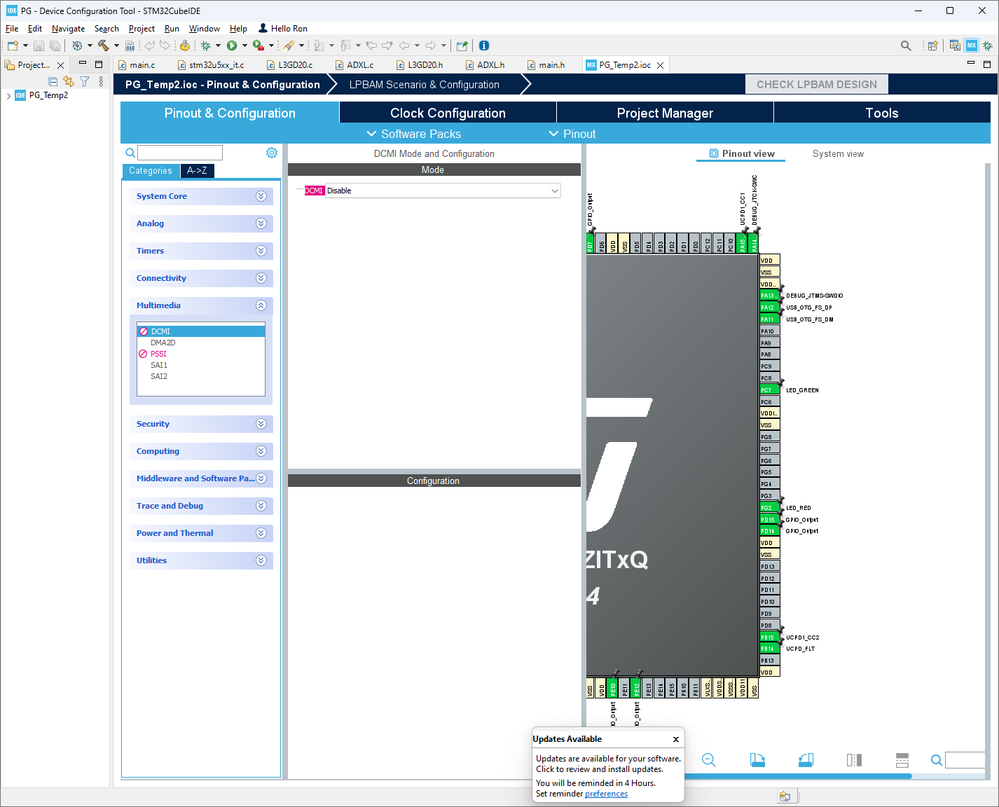Click the pin search input field
Image resolution: width=999 pixels, height=807 pixels.
pos(967,760)
